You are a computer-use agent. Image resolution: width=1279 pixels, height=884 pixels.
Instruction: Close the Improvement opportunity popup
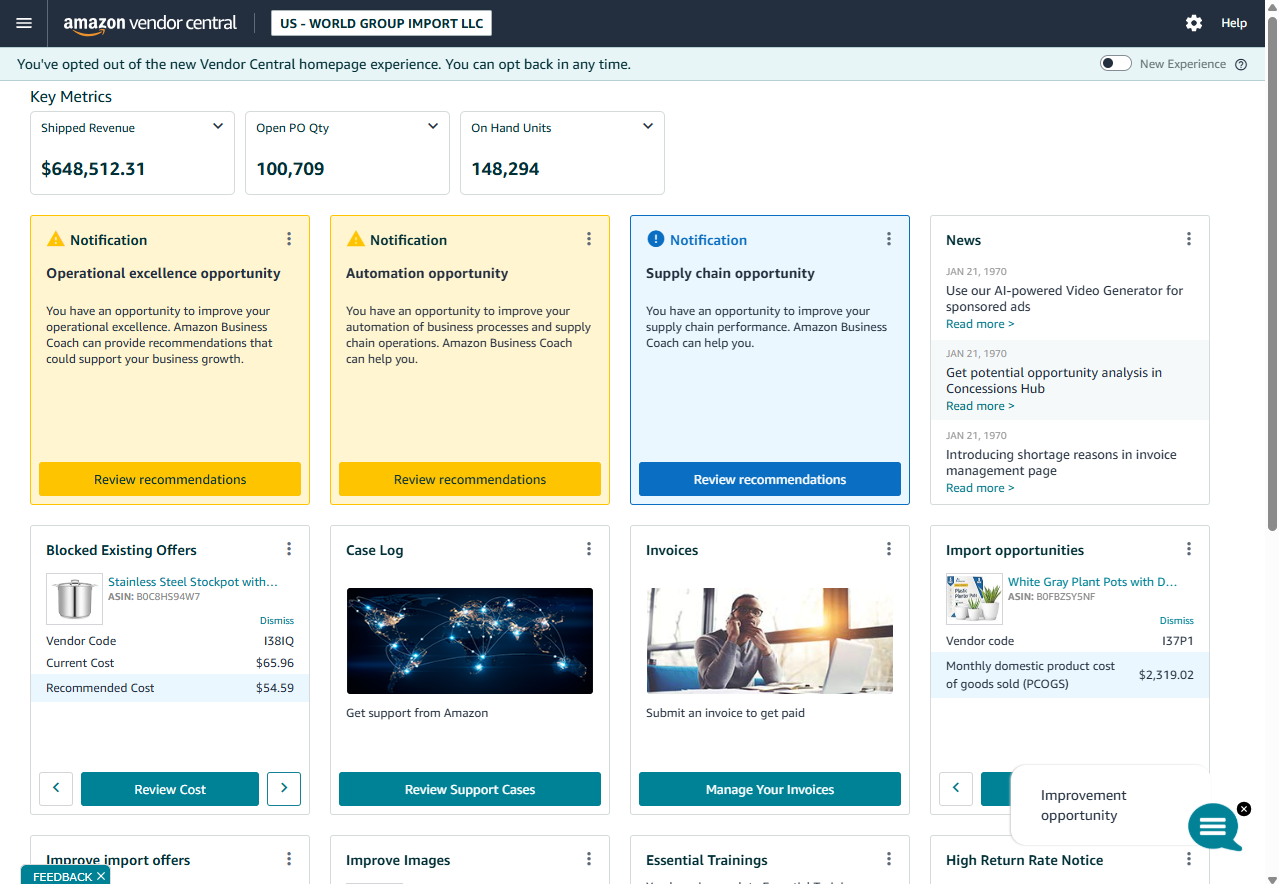1243,808
